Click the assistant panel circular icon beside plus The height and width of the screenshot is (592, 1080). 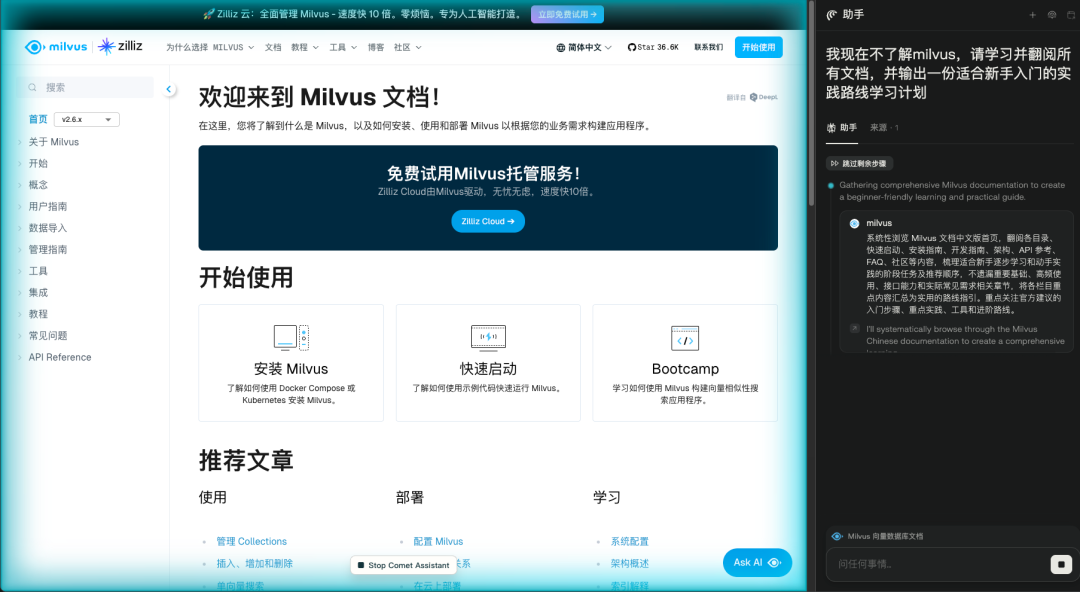[x=1052, y=14]
